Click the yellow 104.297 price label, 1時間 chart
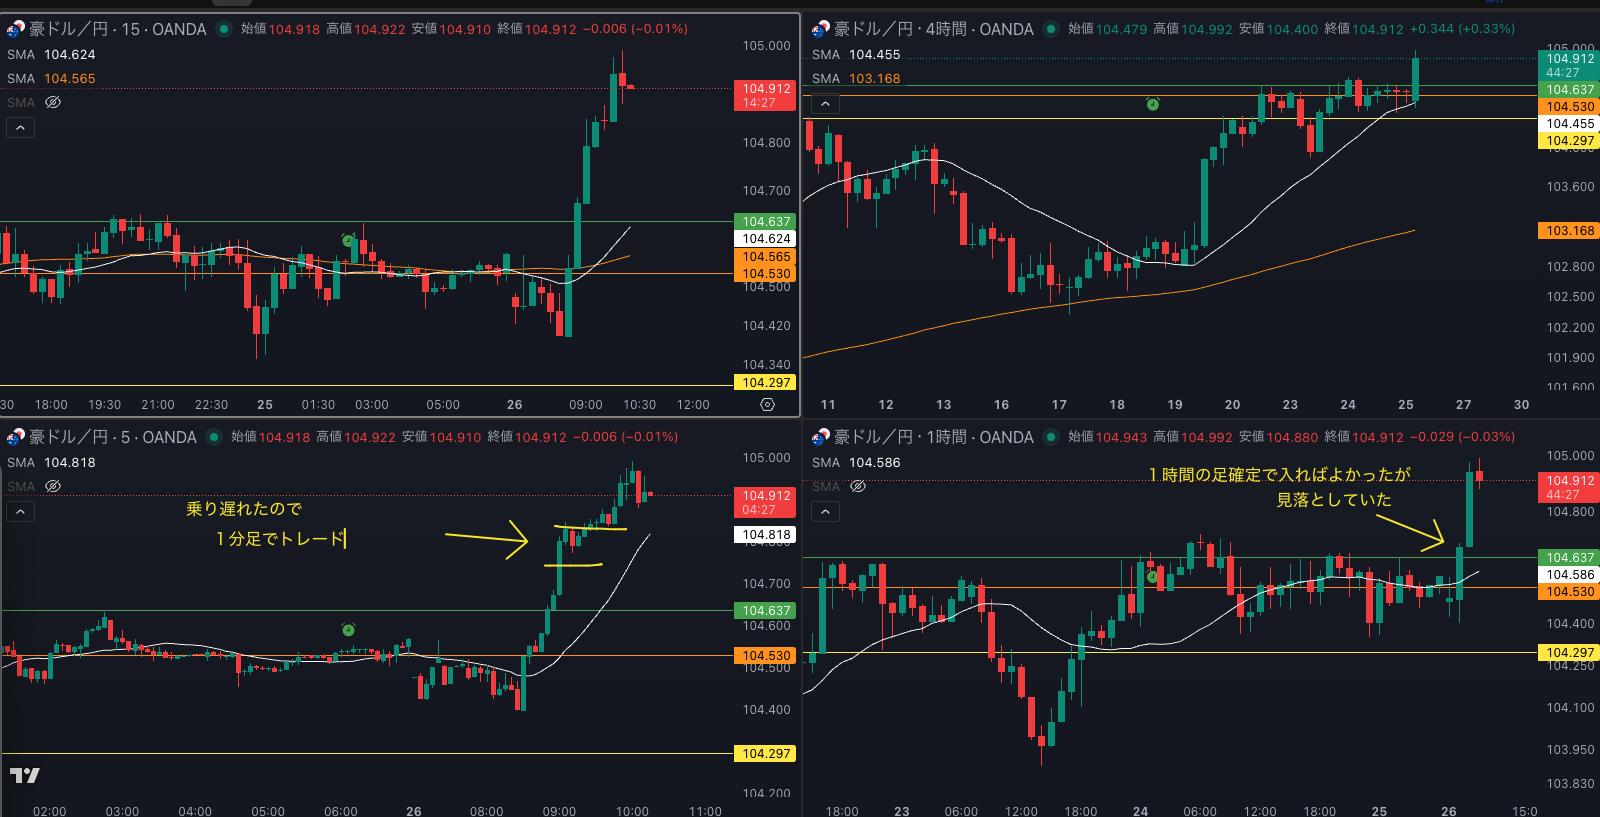Screen dimensions: 1600x817 [1570, 652]
